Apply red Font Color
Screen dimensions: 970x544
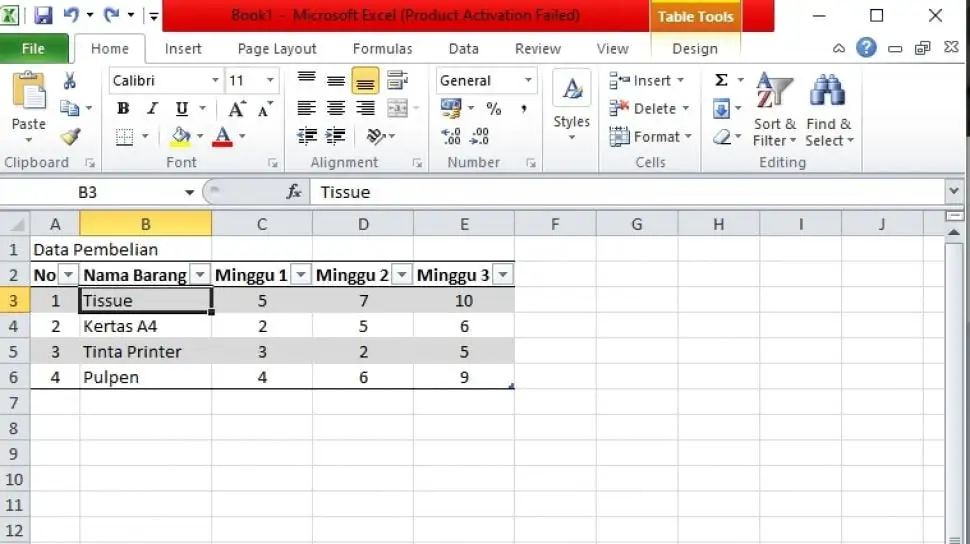pyautogui.click(x=222, y=137)
